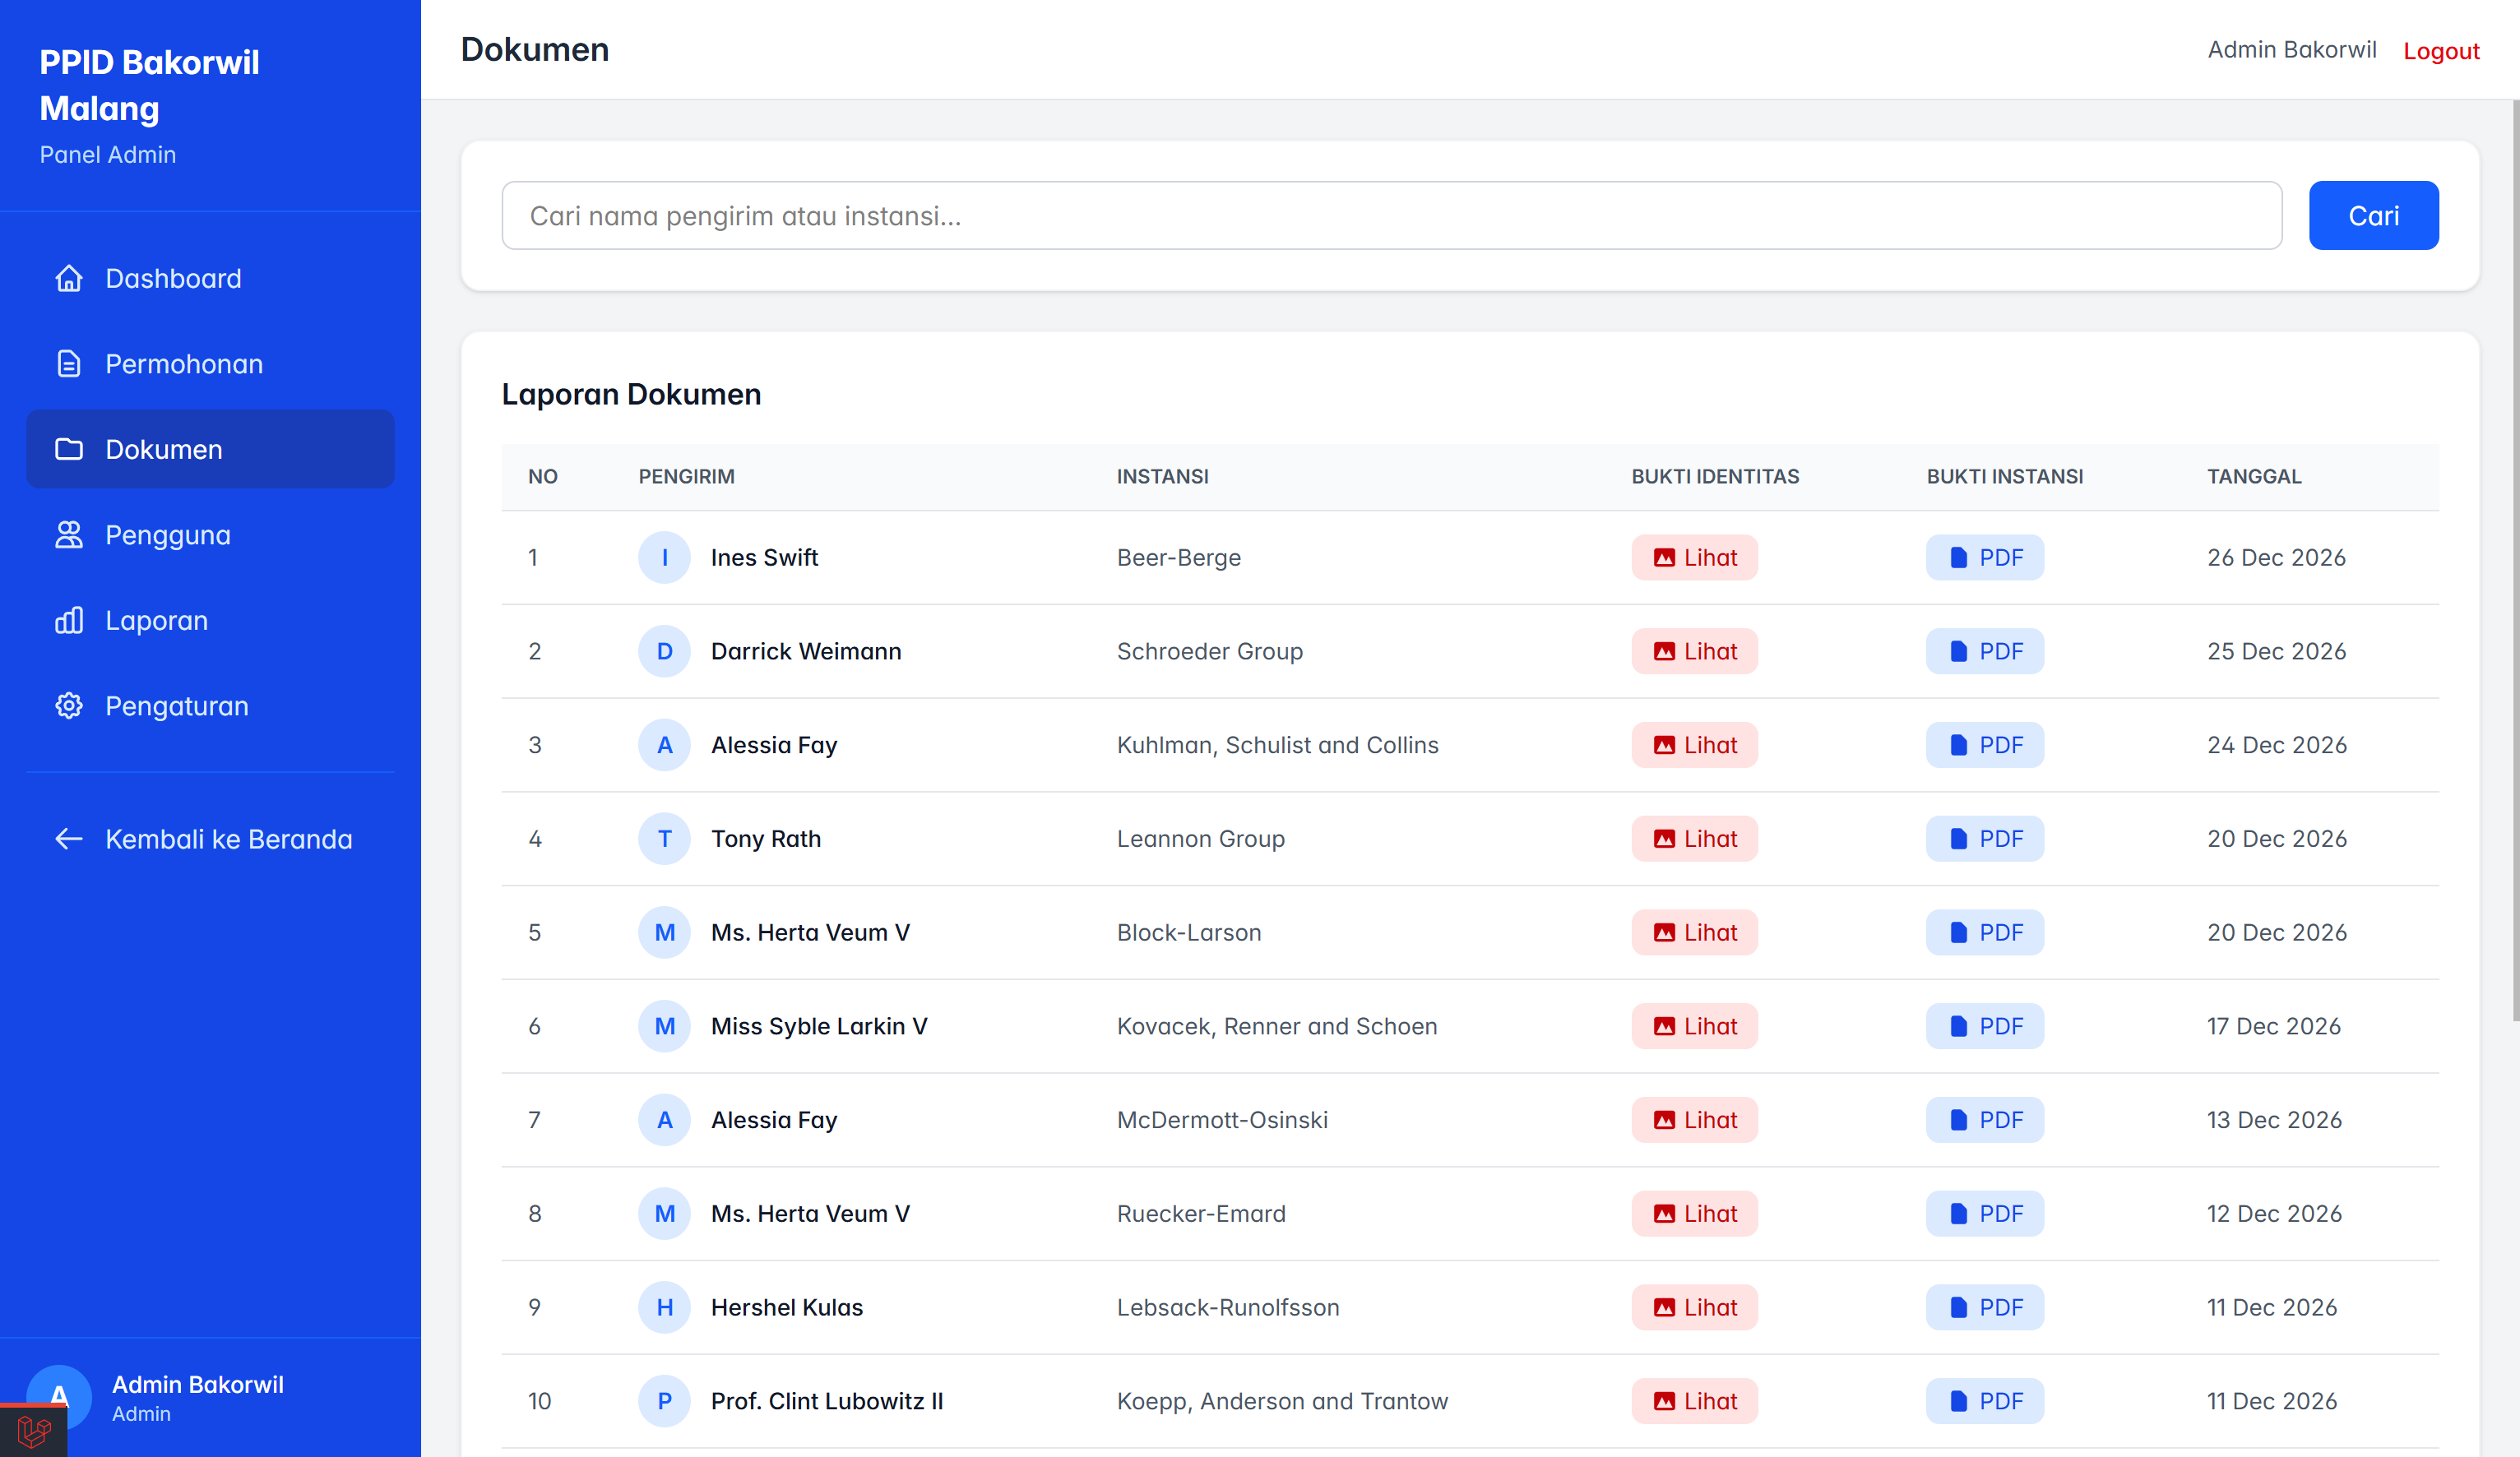Click the 'T' avatar for Tony Rath

coord(664,838)
